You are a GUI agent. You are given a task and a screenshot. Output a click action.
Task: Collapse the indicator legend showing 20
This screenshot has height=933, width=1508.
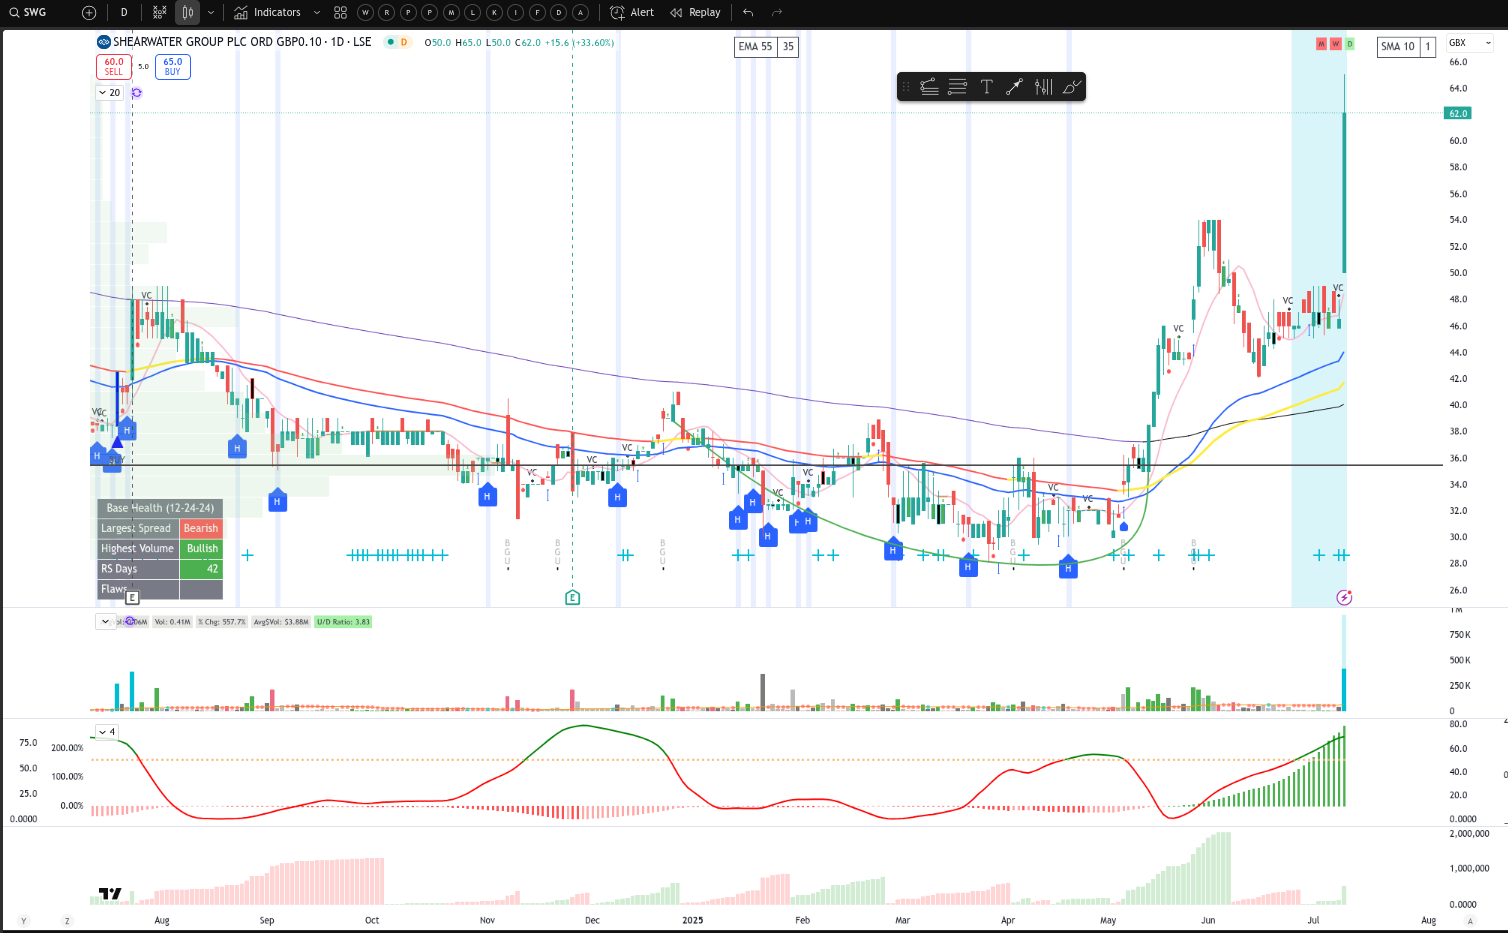click(x=109, y=93)
